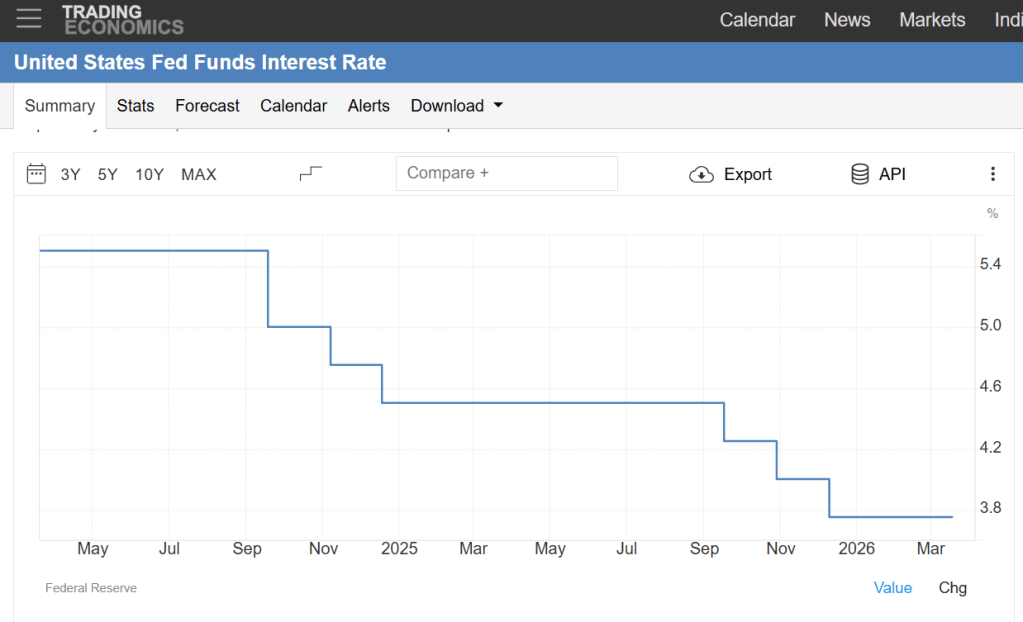
Task: Click the Trading Economics logo
Action: pos(122,20)
